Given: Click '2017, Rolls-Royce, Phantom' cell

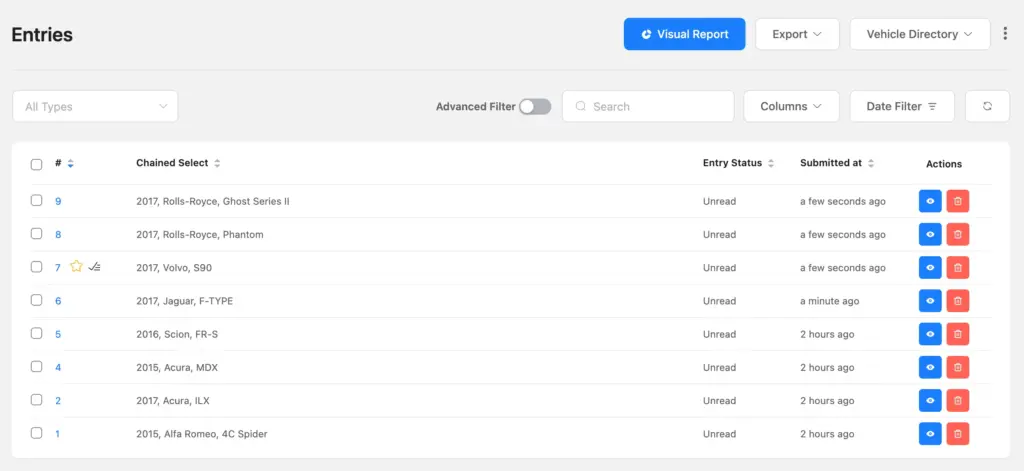Looking at the screenshot, I should 200,235.
